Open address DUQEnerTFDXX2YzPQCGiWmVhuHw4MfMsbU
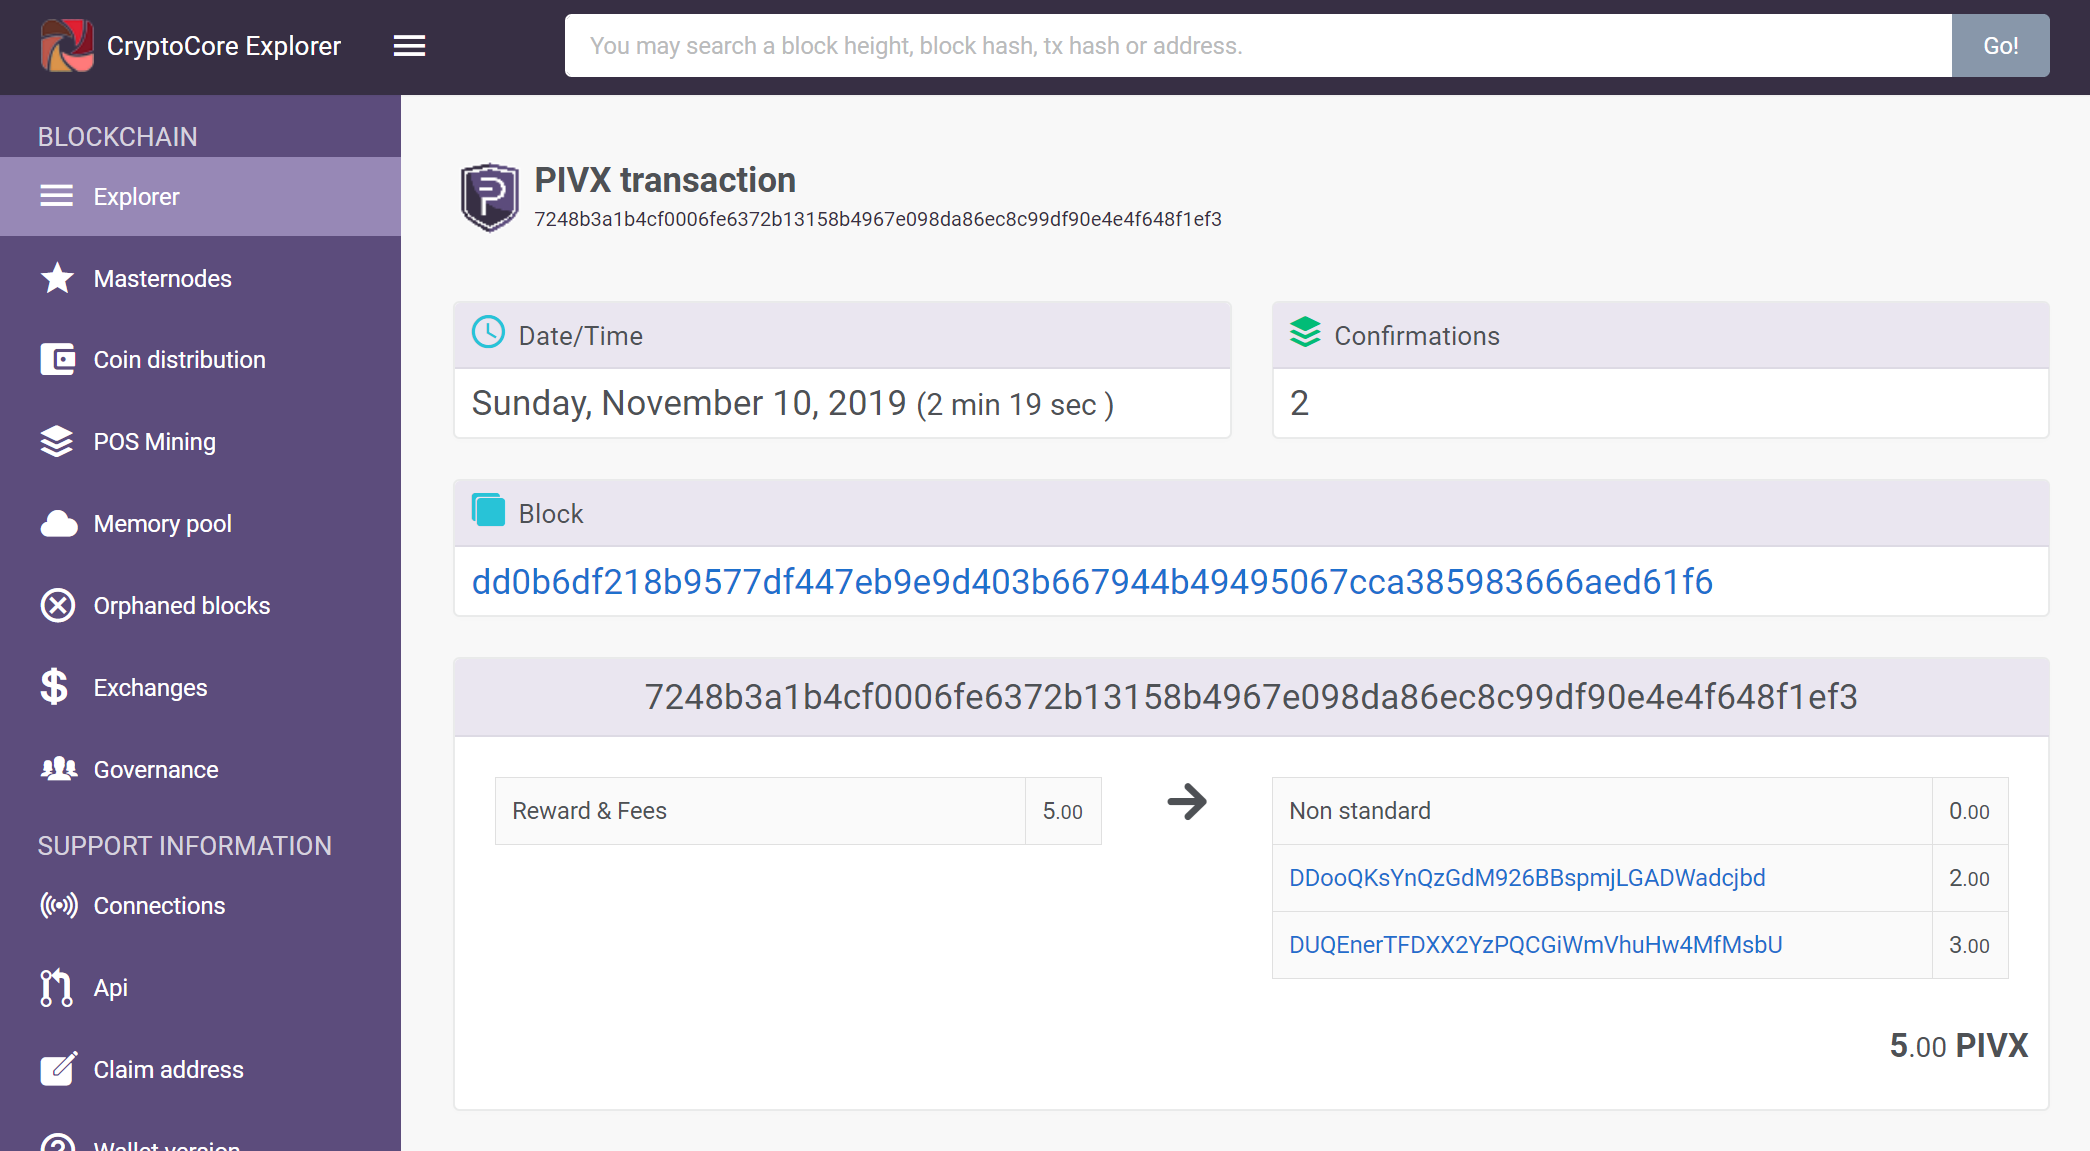Screen dimensions: 2090x1151 (x=1535, y=945)
